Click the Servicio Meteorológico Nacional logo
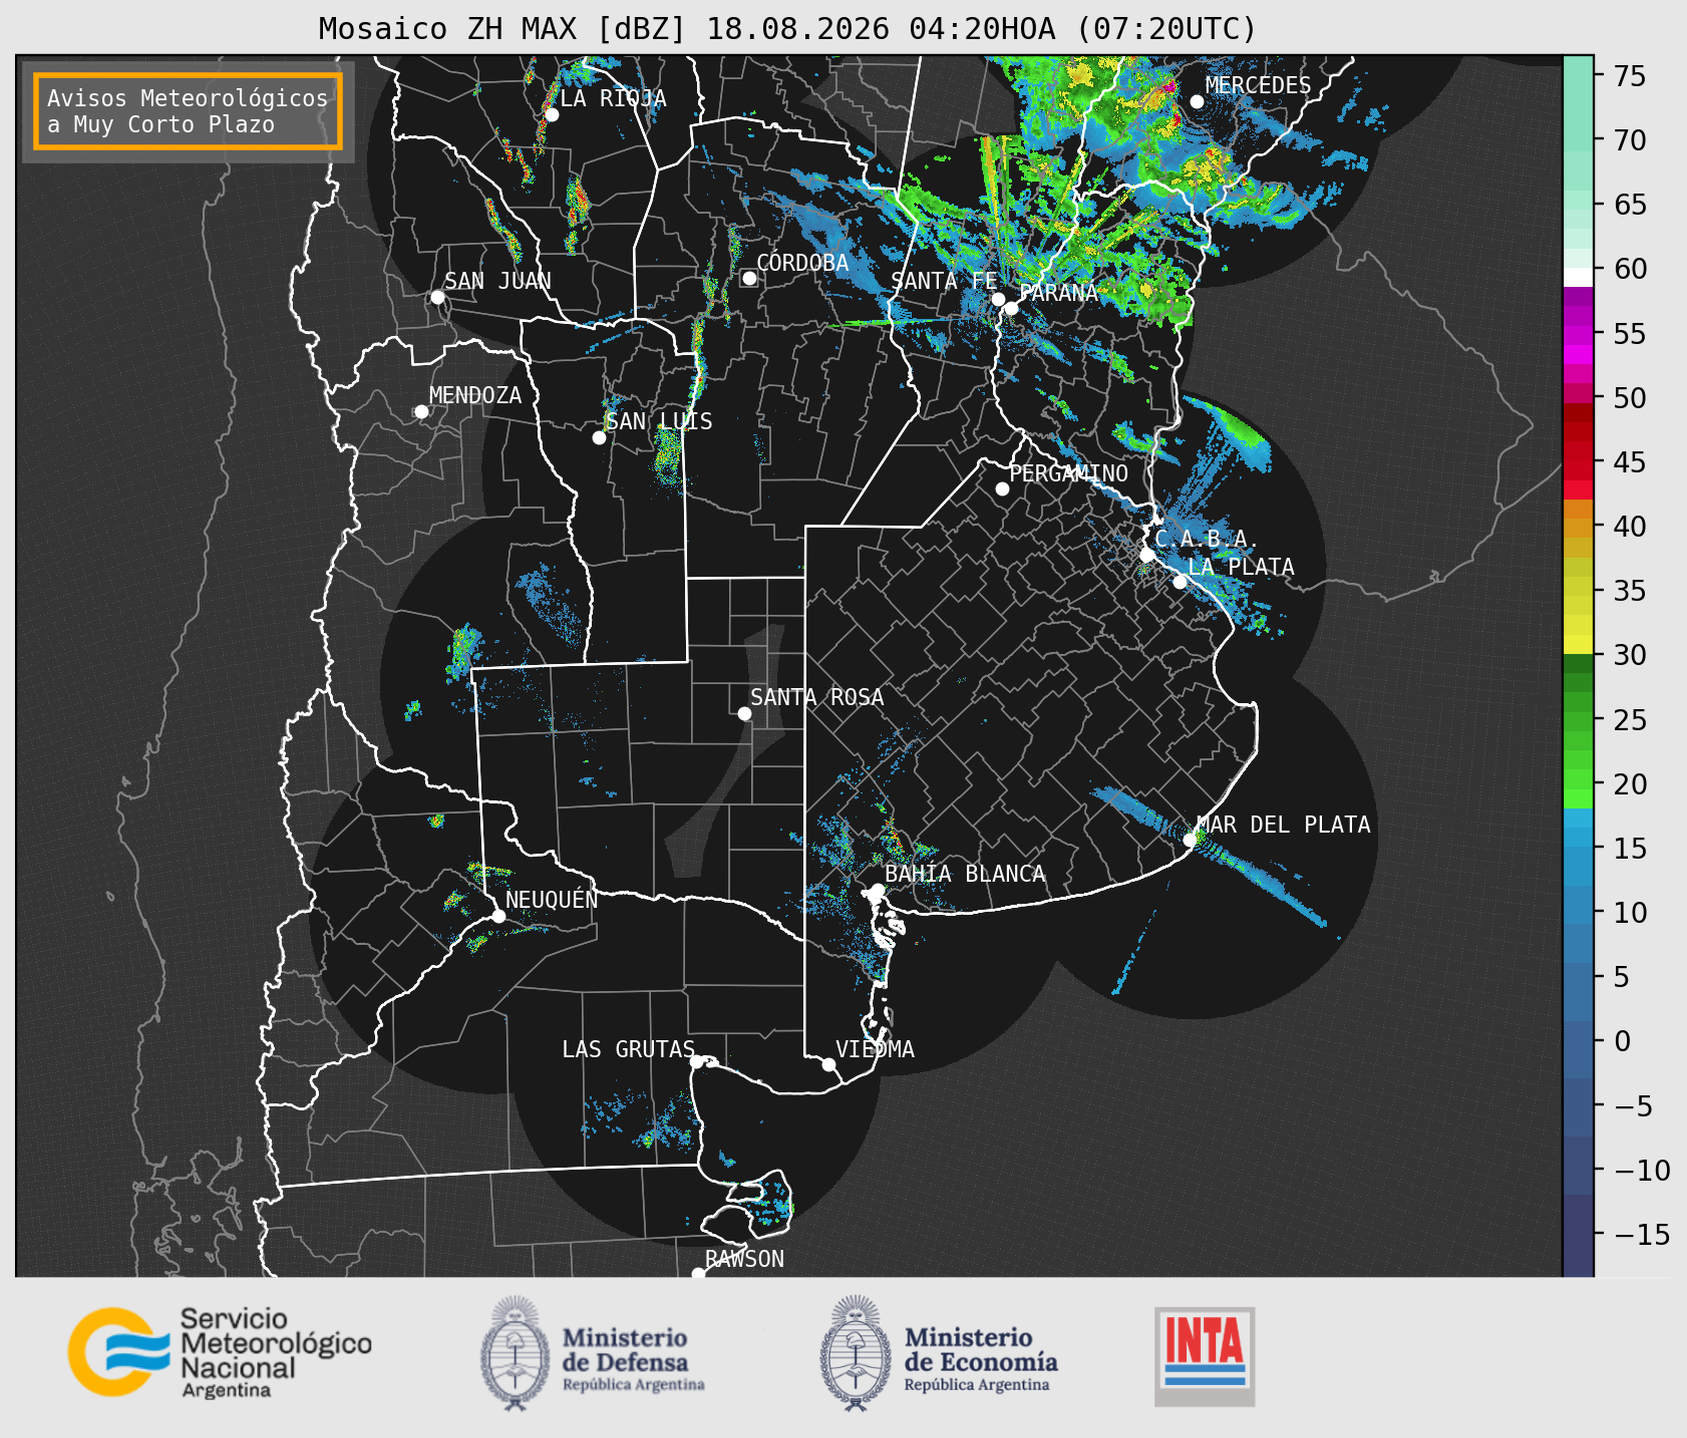 click(x=220, y=1352)
